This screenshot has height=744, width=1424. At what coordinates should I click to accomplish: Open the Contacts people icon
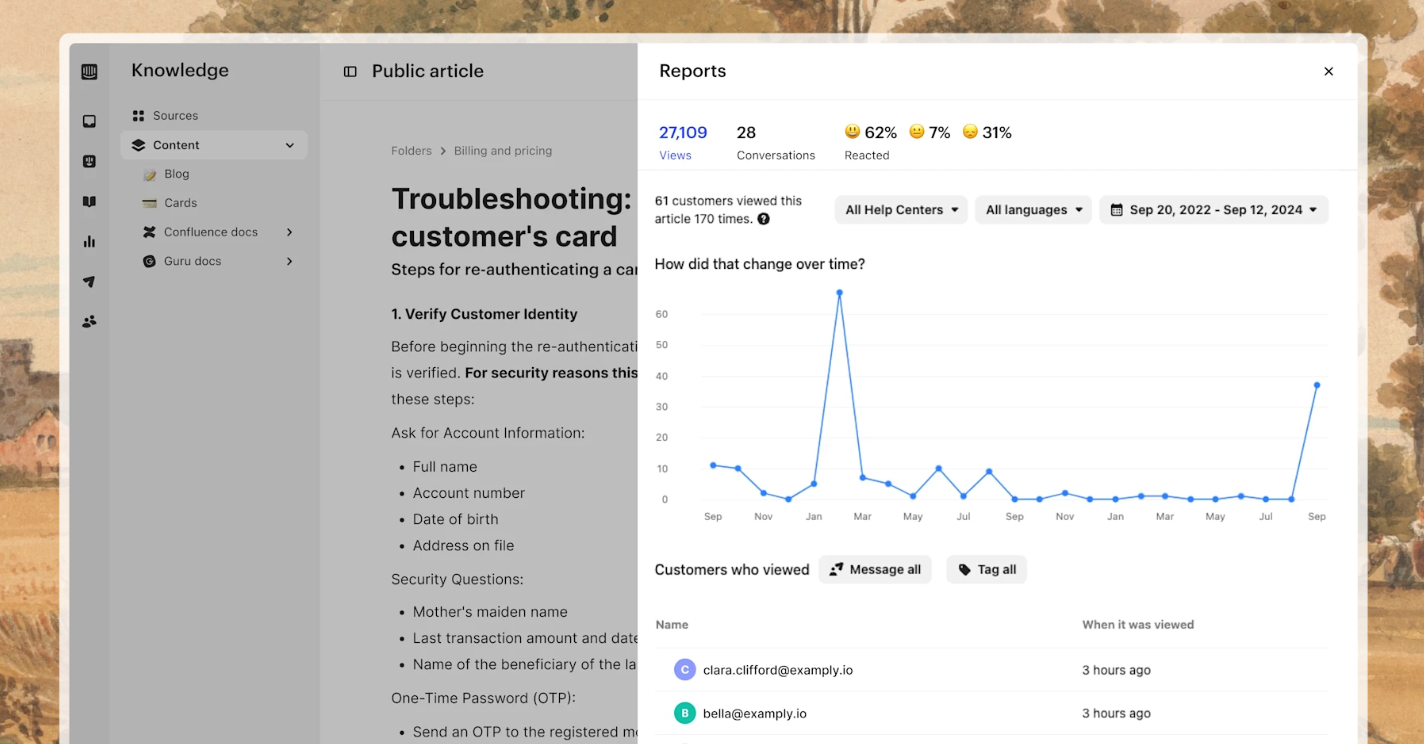pyautogui.click(x=89, y=321)
